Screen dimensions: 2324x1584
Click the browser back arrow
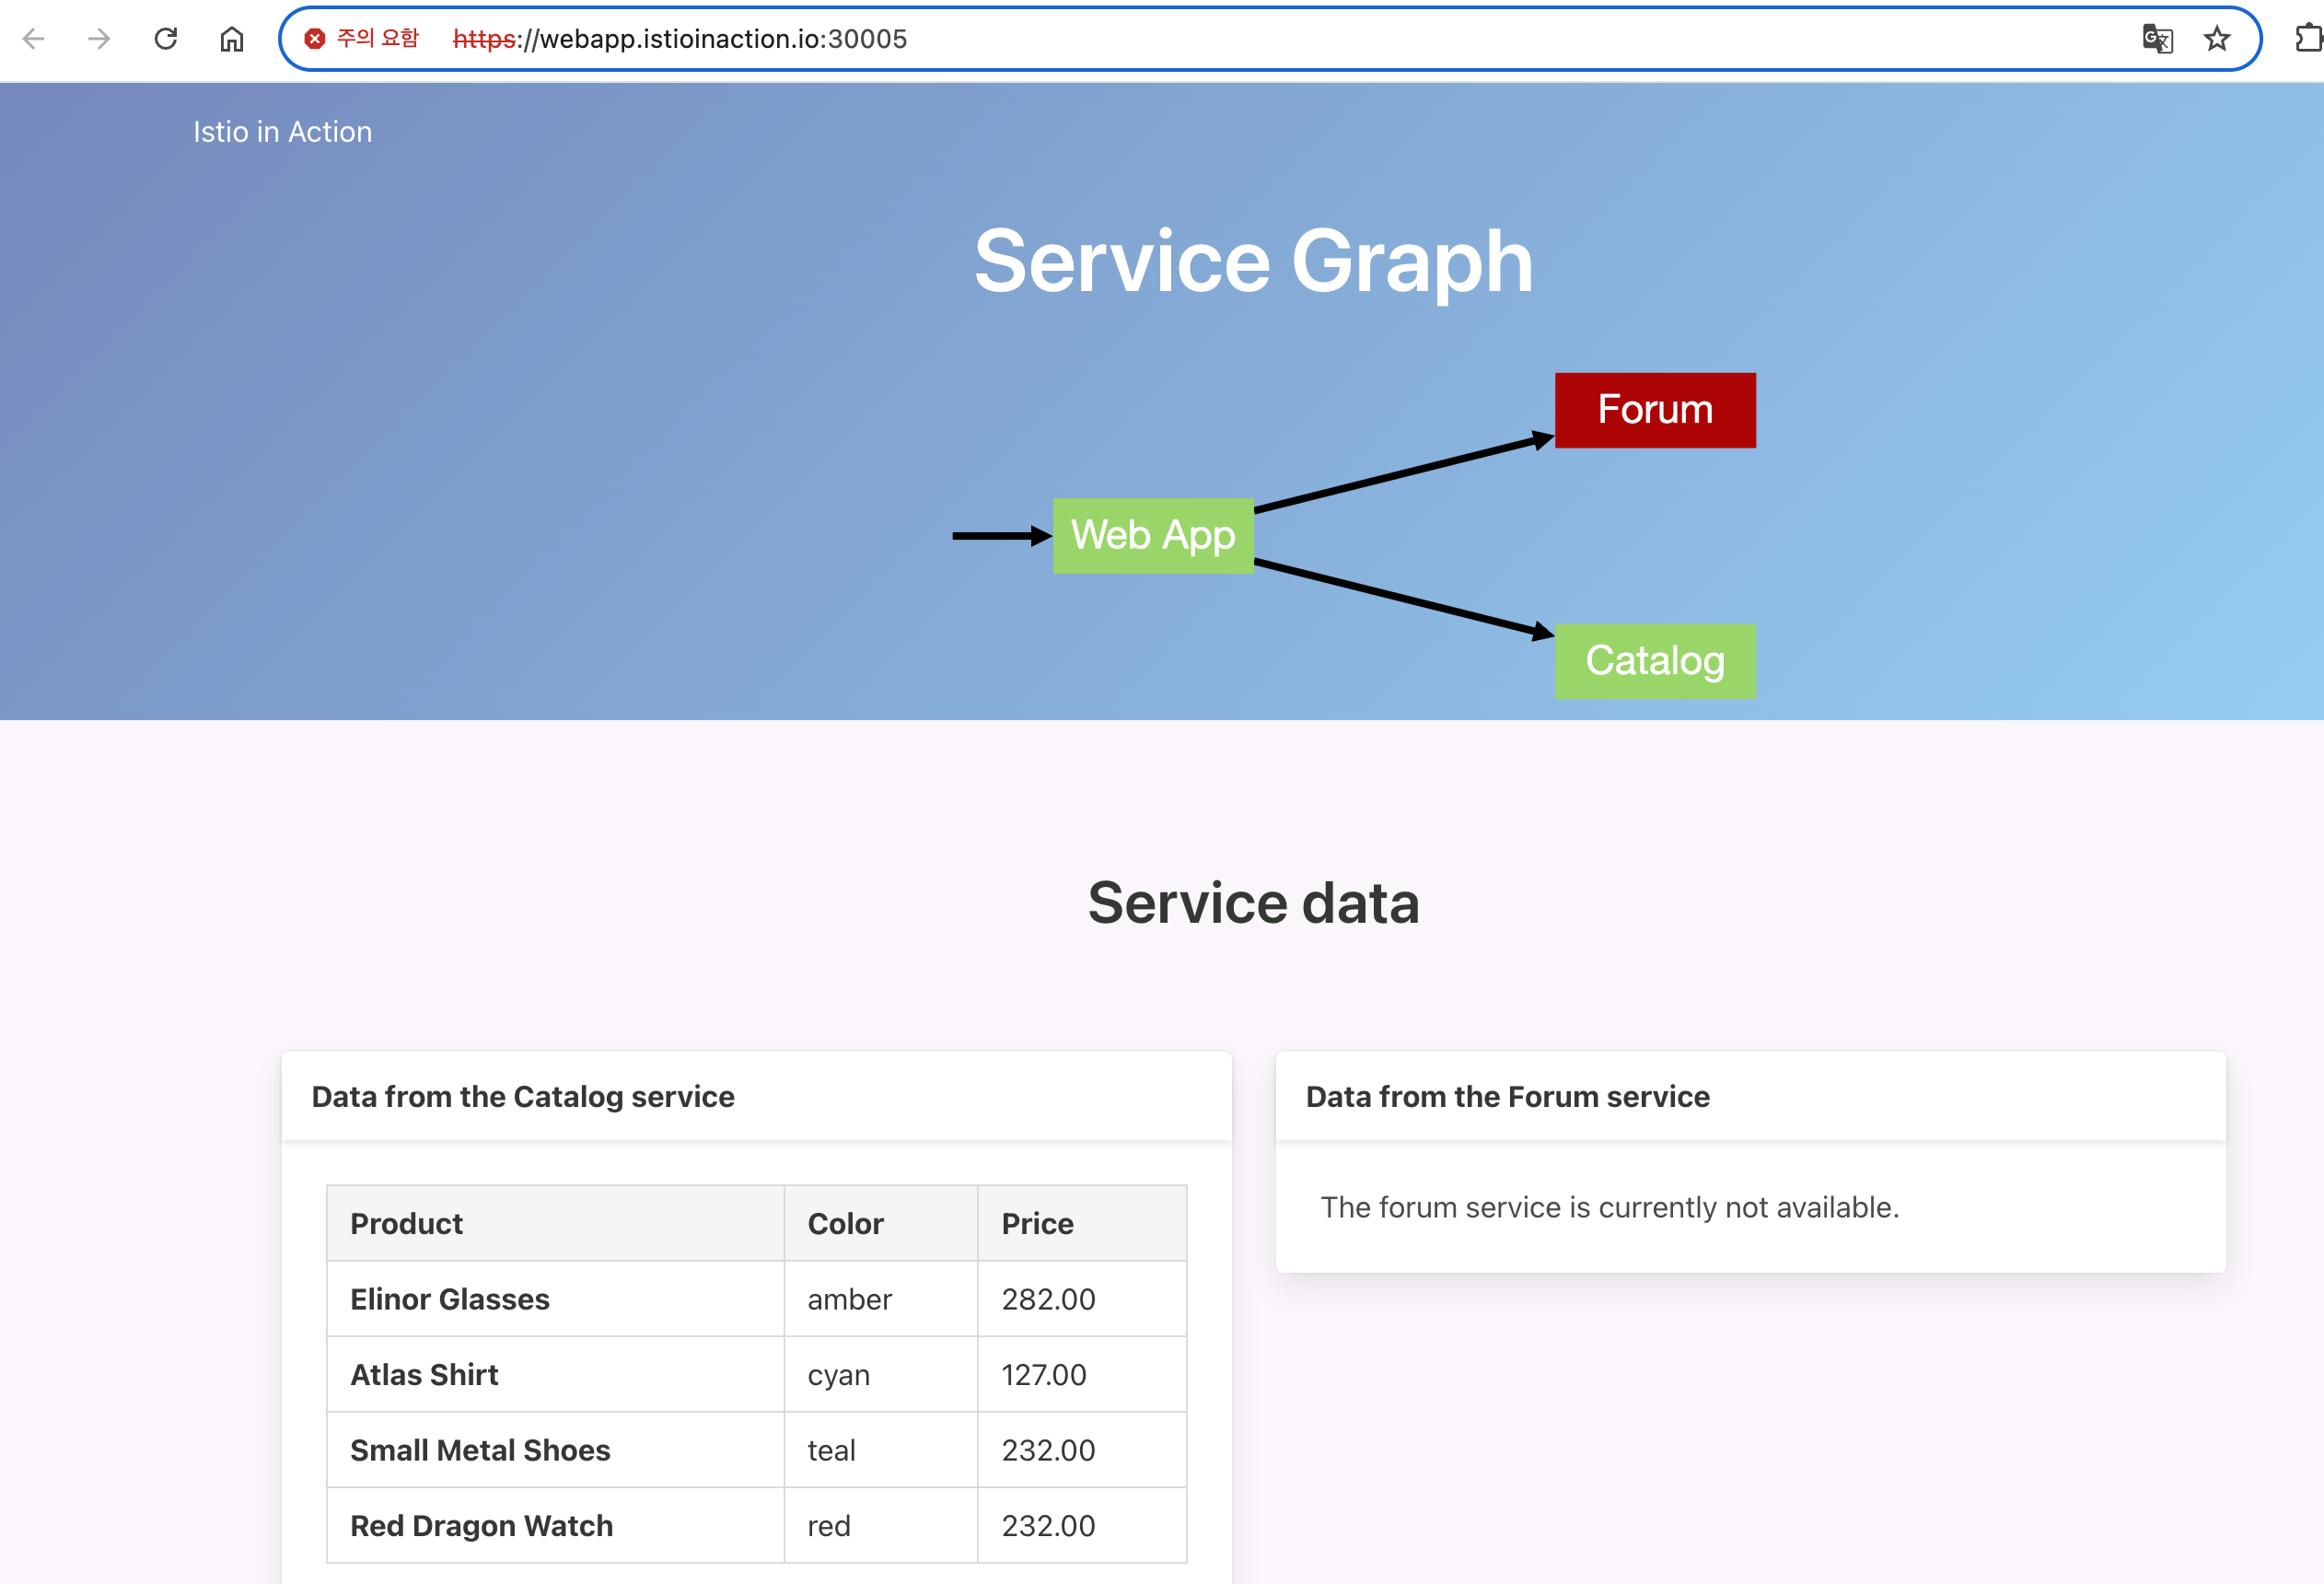coord(34,39)
